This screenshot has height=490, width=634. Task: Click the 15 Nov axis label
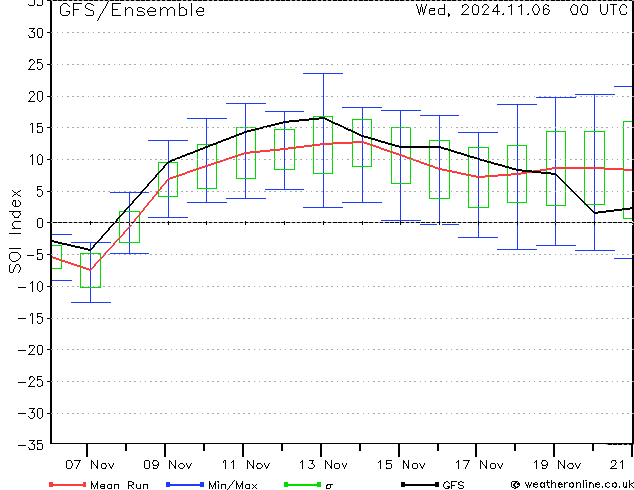tap(402, 465)
